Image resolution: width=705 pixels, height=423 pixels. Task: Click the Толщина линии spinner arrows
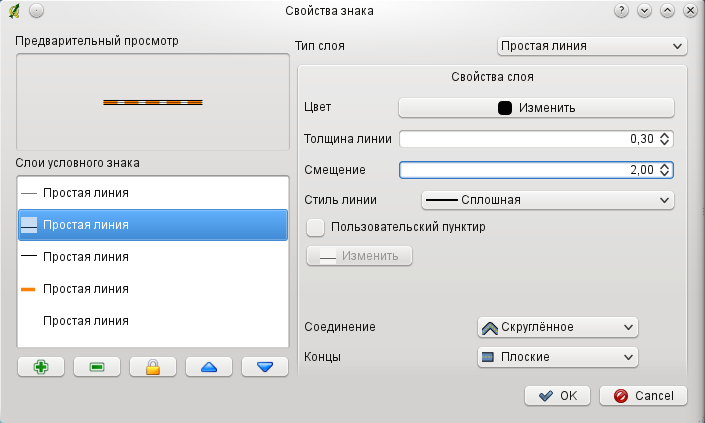665,139
